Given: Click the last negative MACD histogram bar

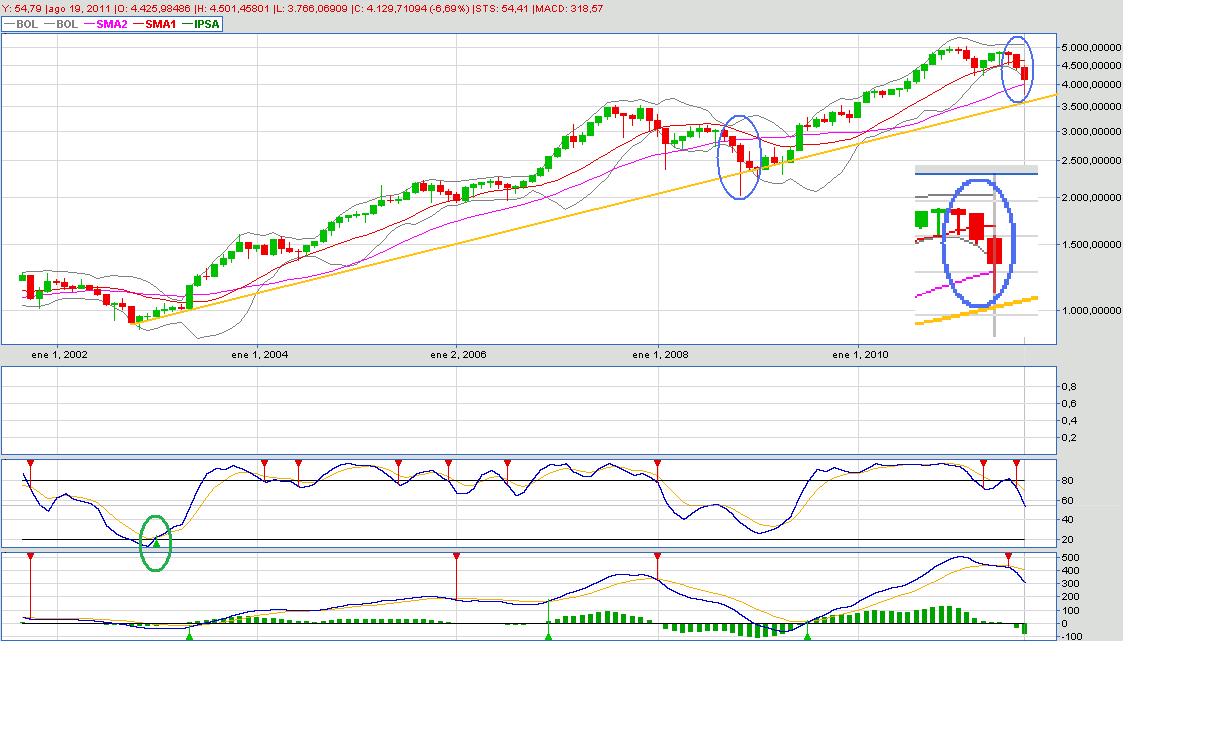Looking at the screenshot, I should coord(1025,628).
